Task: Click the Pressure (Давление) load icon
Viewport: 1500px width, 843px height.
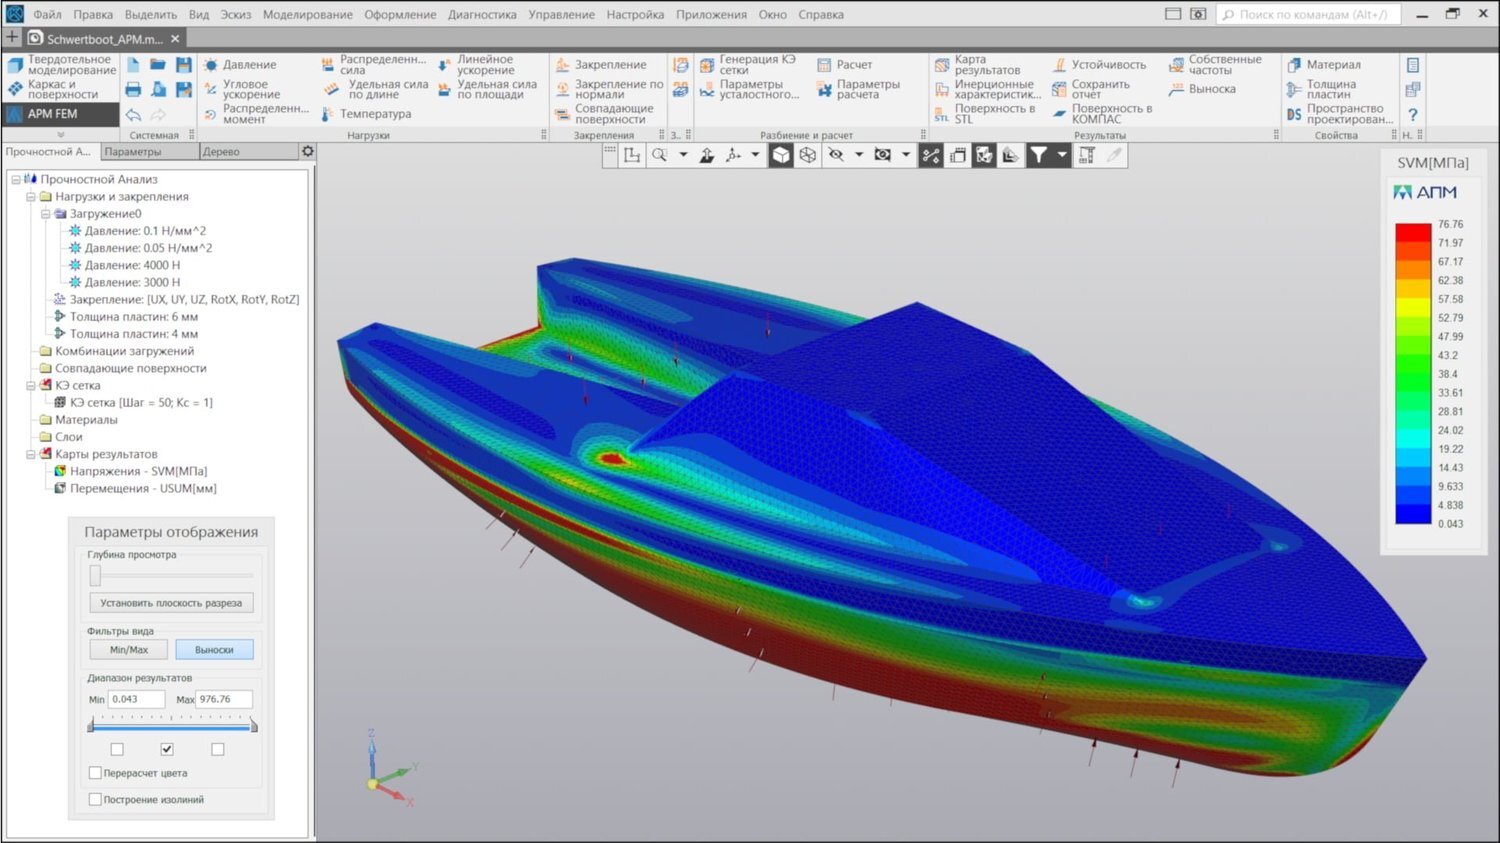Action: point(211,65)
